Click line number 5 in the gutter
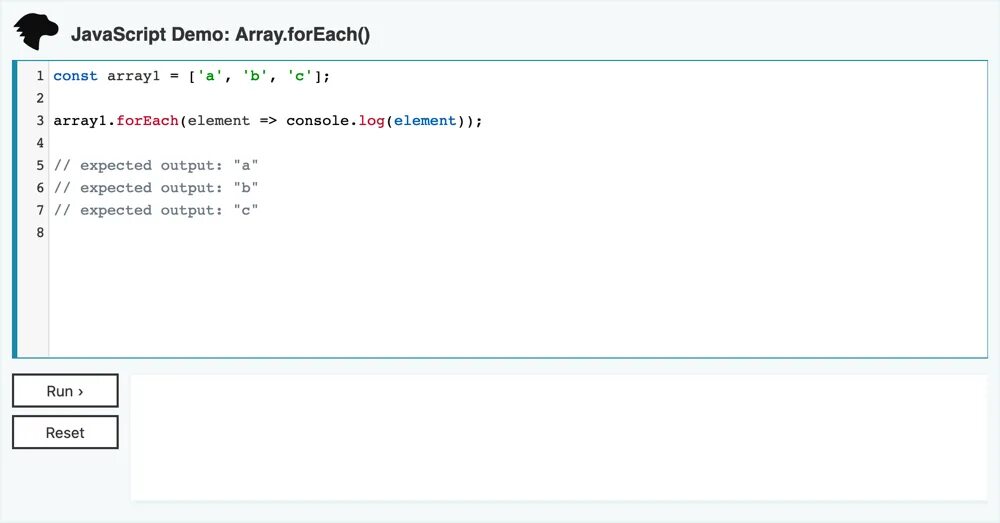Viewport: 1000px width, 523px height. pos(40,165)
